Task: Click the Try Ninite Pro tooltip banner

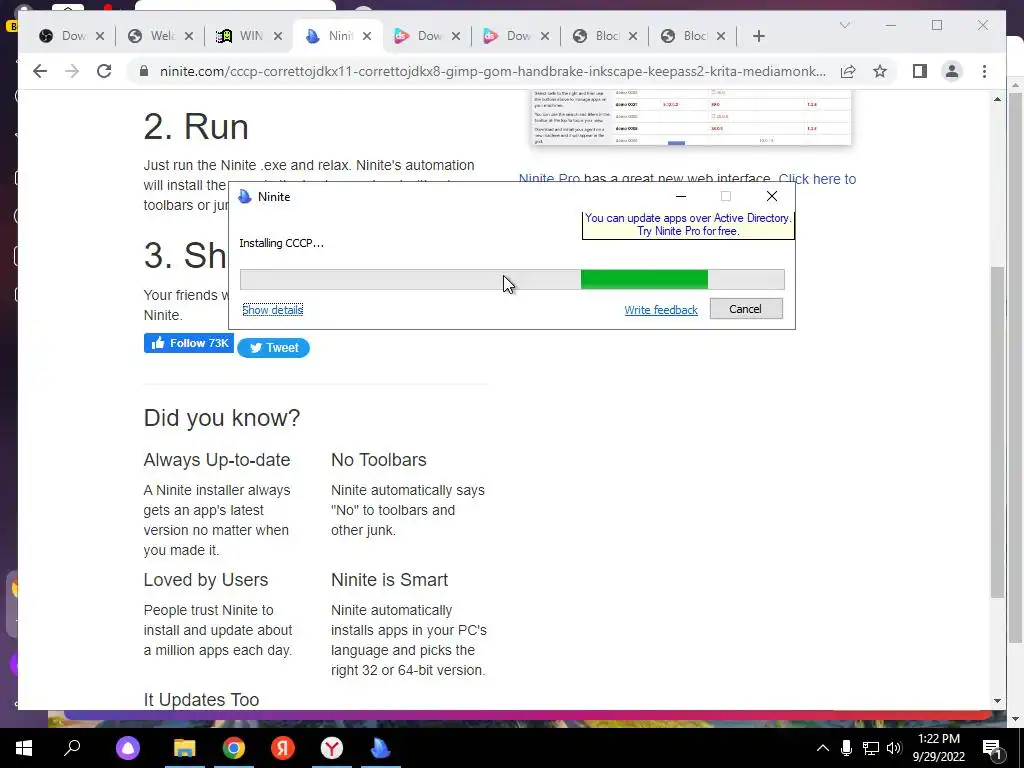Action: click(x=688, y=225)
